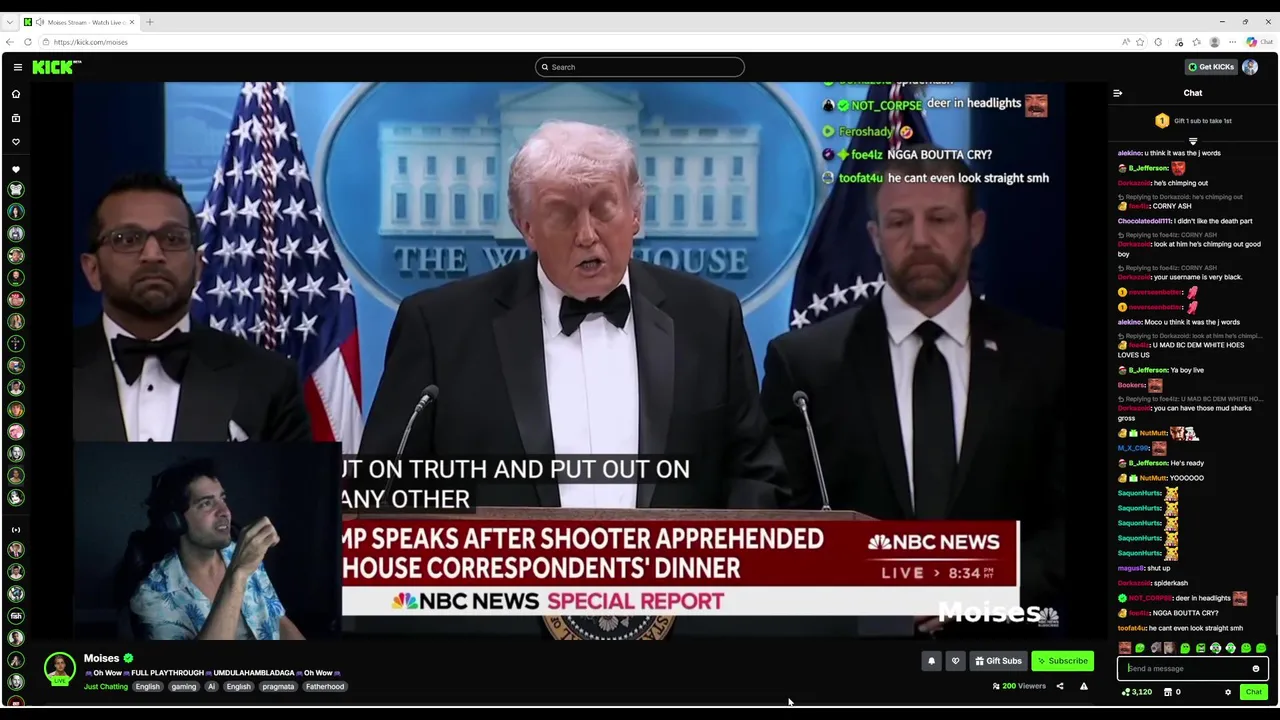Click the Gift Subs button
This screenshot has height=720, width=1280.
pos(998,661)
